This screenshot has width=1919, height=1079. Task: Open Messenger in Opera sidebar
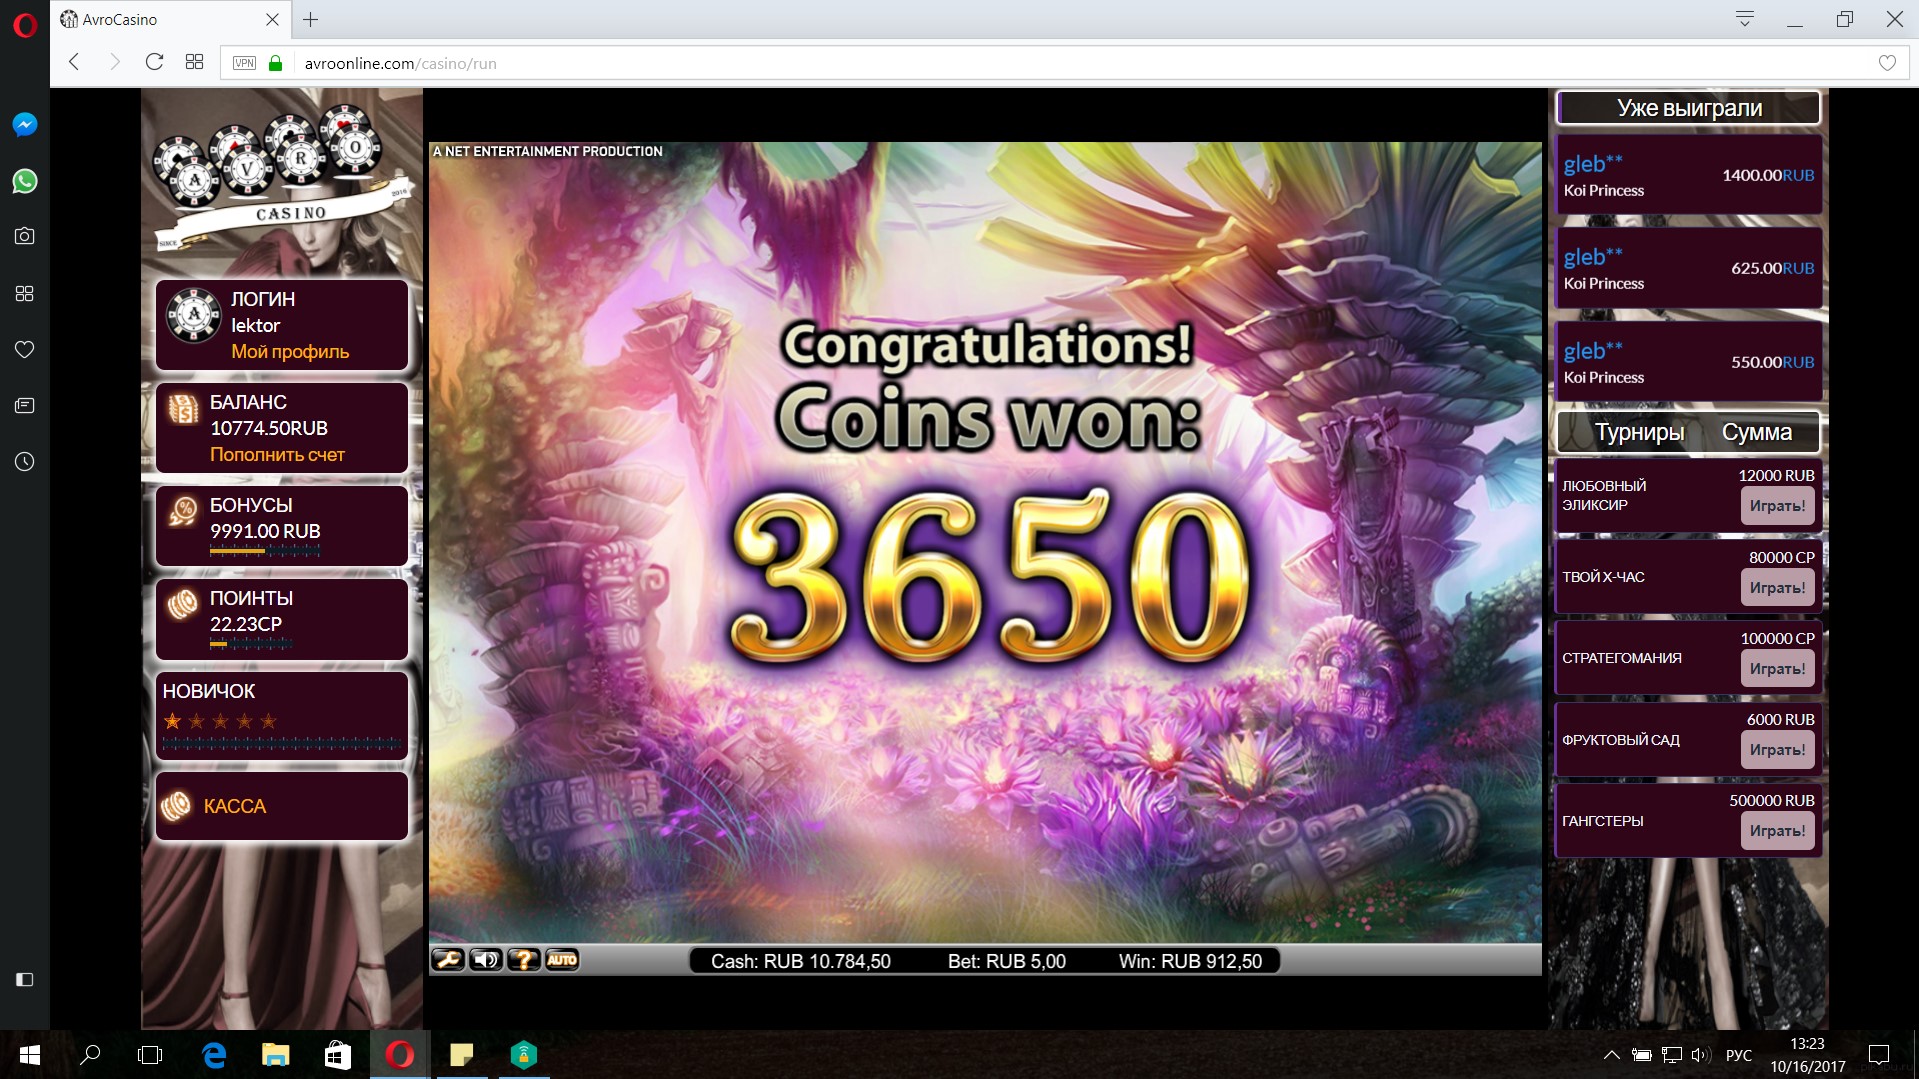click(25, 124)
